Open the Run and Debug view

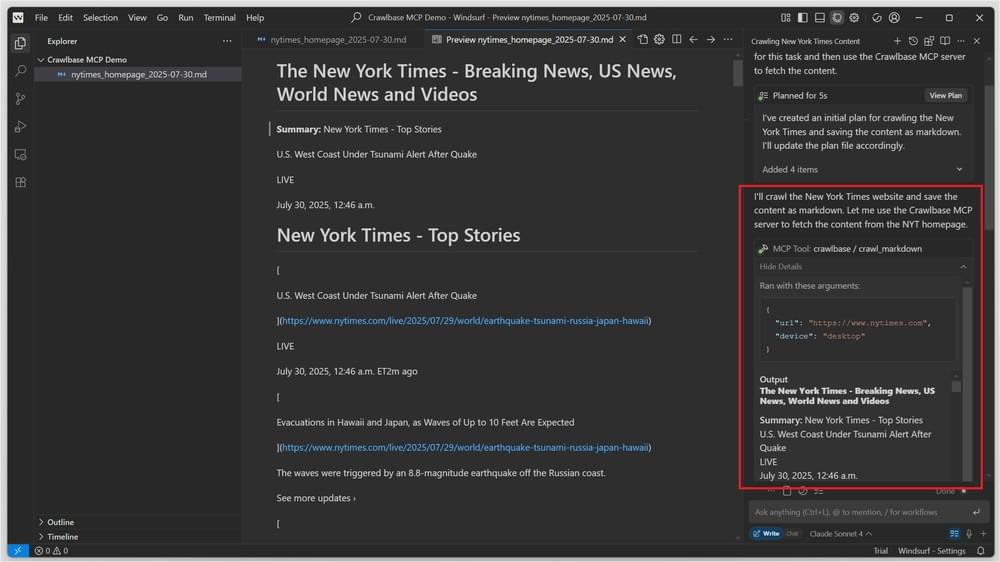(x=19, y=127)
